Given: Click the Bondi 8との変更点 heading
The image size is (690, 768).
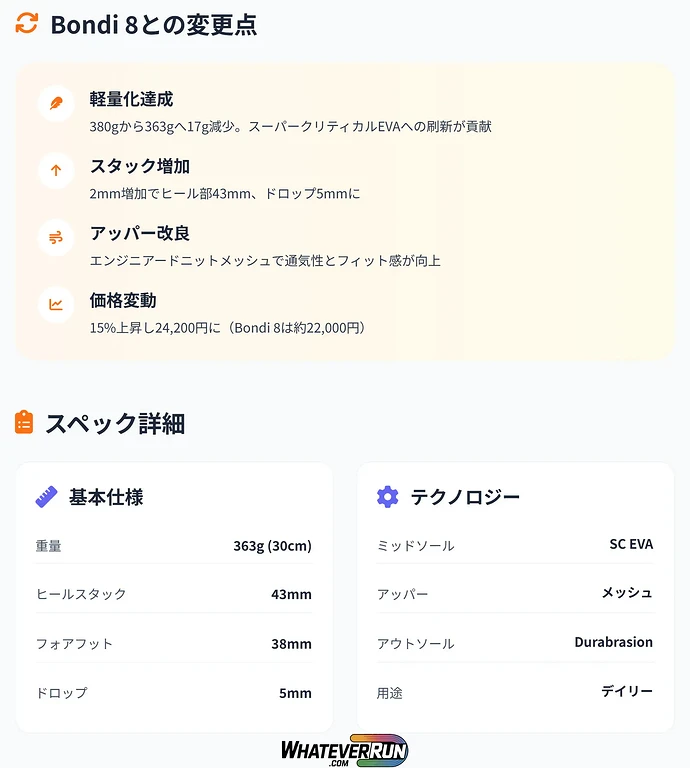Looking at the screenshot, I should pyautogui.click(x=154, y=25).
